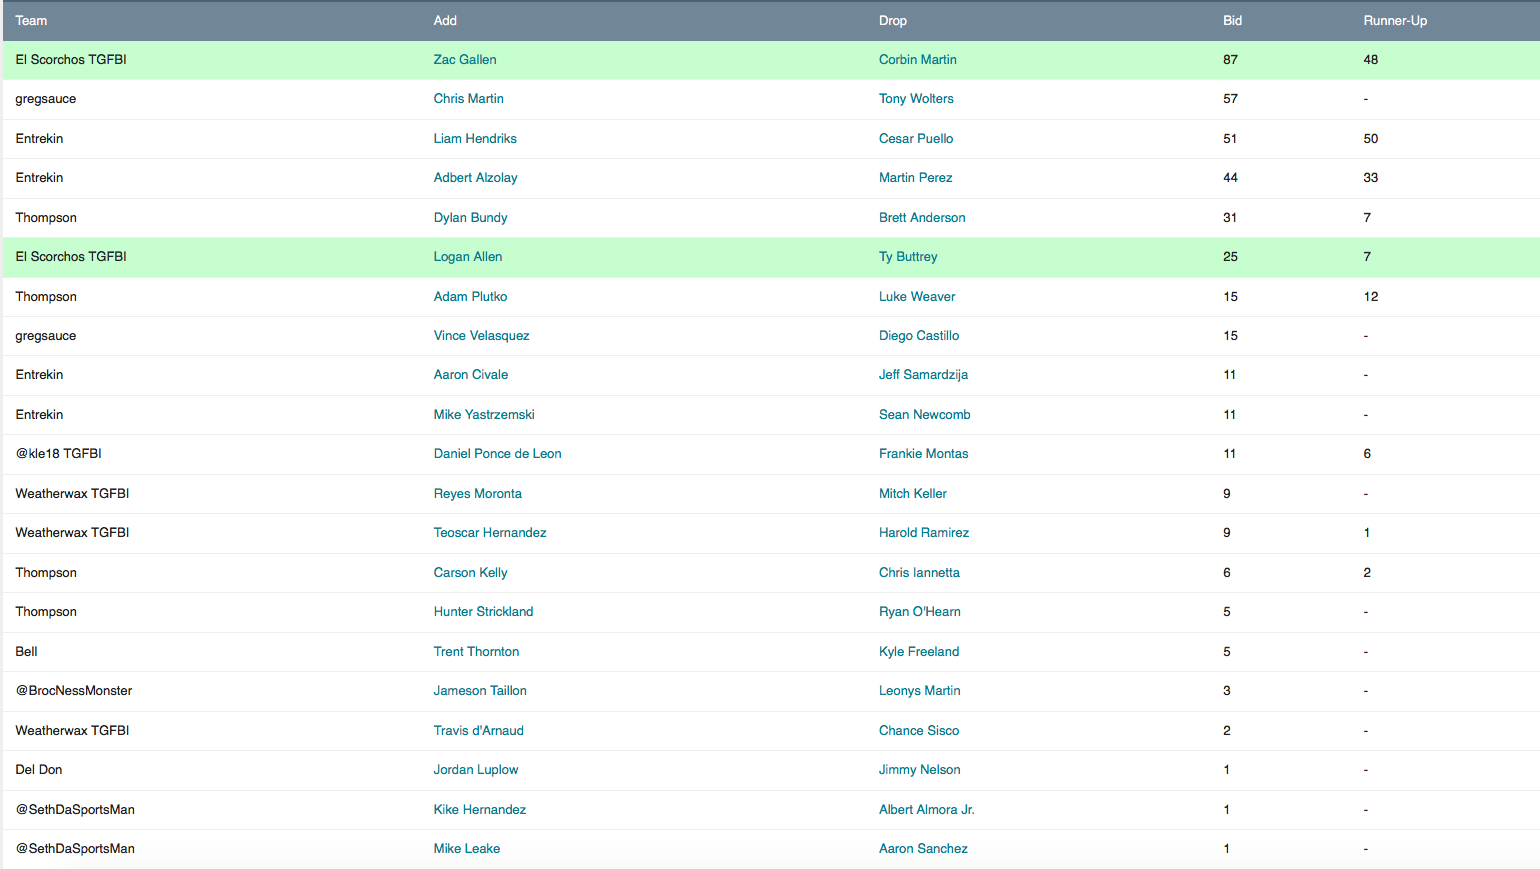
Task: Open Trent Thornton link
Action: tap(477, 652)
